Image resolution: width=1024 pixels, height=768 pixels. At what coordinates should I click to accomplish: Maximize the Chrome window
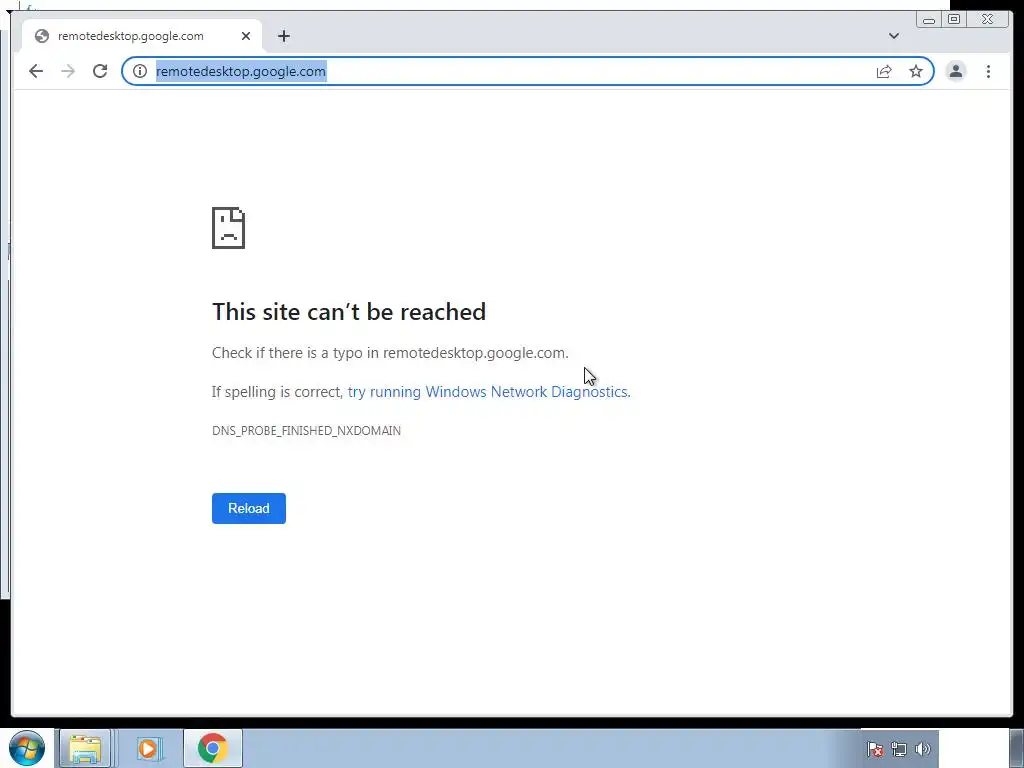click(x=953, y=20)
